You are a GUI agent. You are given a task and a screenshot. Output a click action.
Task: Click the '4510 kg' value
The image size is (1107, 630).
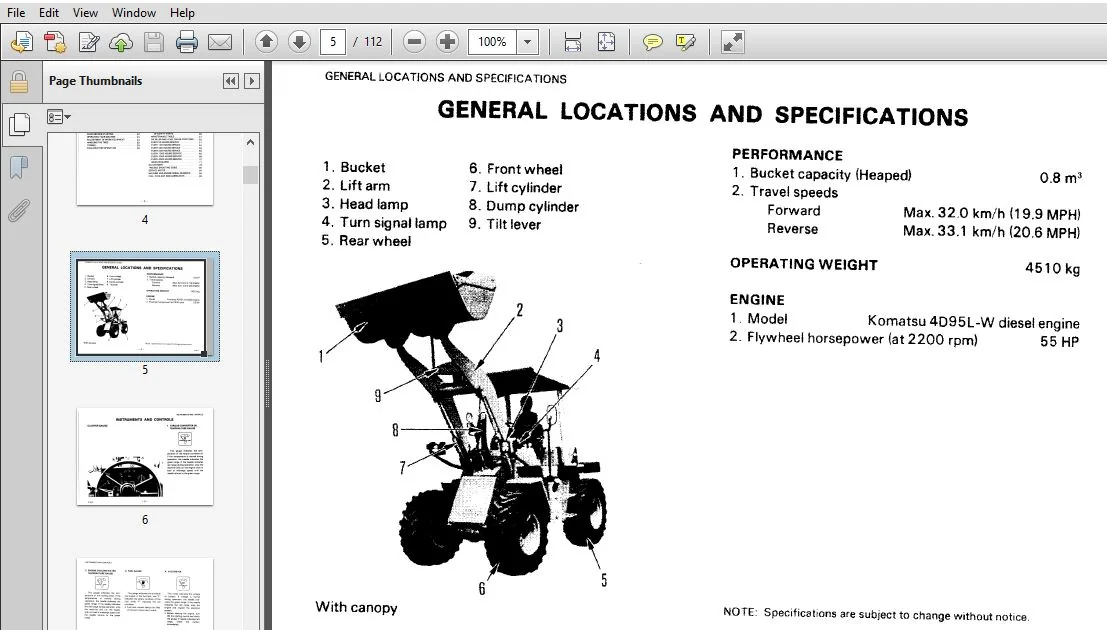1052,268
